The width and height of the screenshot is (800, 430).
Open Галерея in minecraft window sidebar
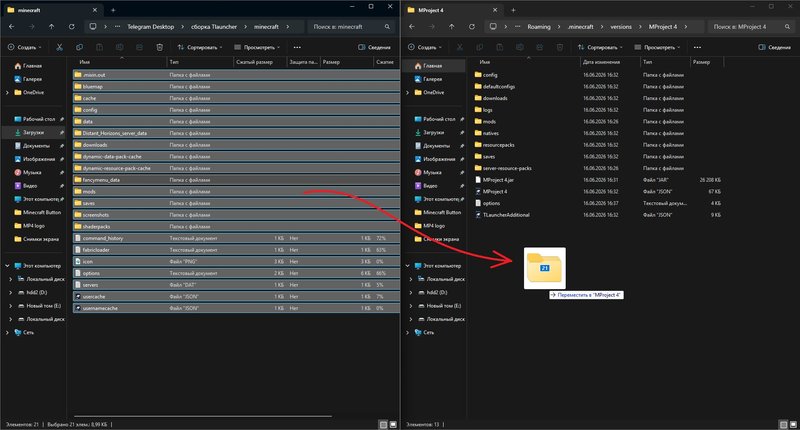click(x=28, y=79)
